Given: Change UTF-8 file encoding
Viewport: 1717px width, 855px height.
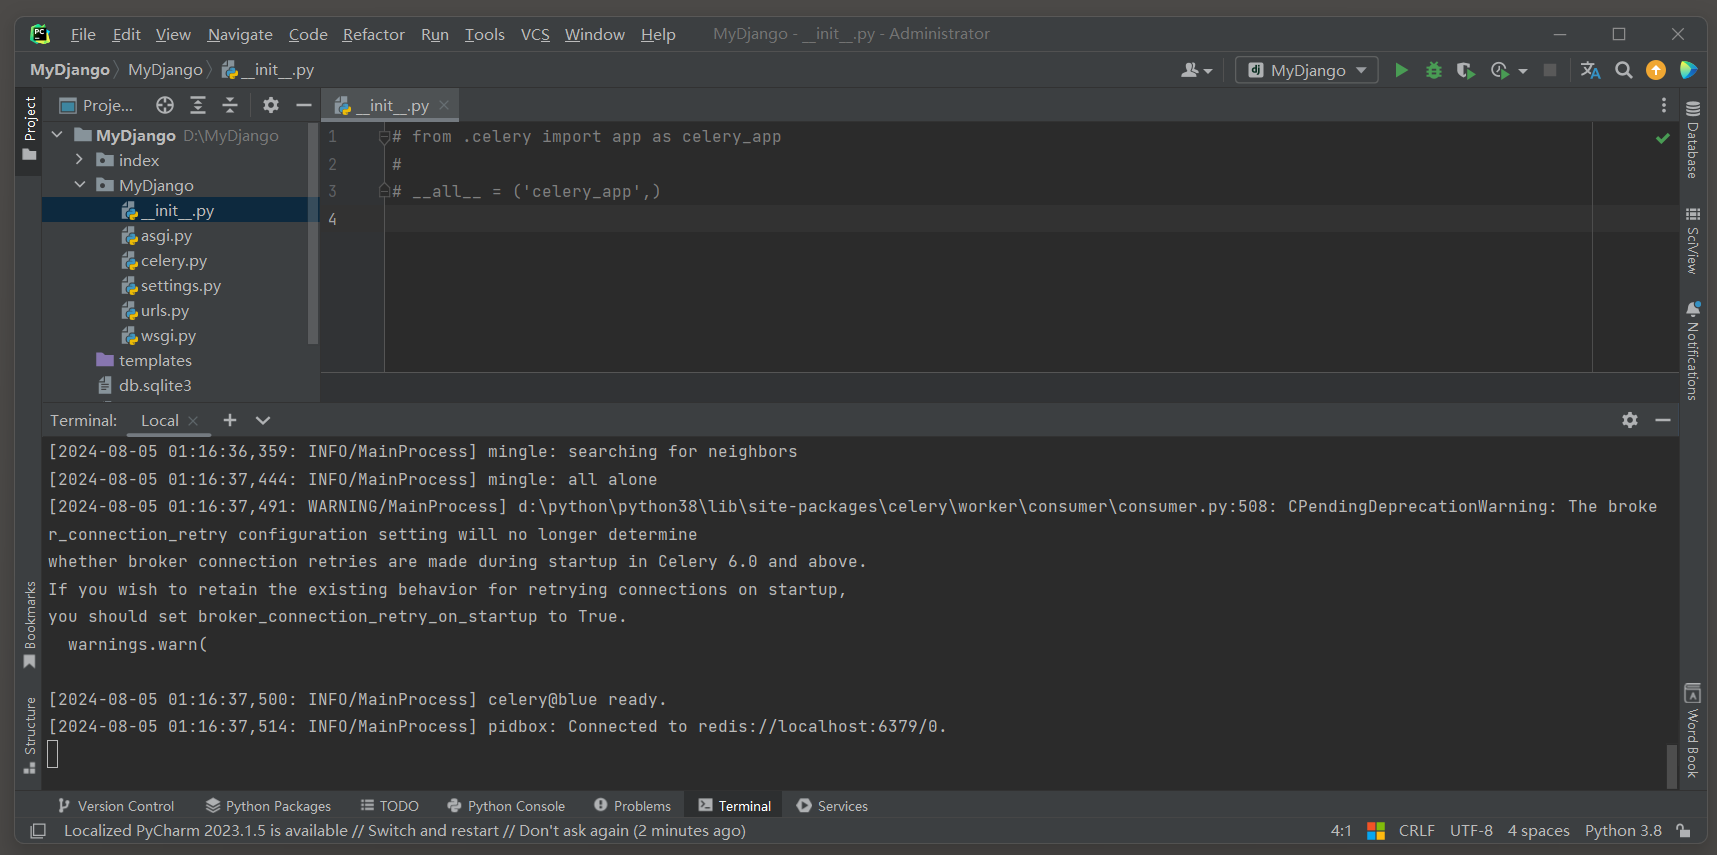Looking at the screenshot, I should [1471, 831].
